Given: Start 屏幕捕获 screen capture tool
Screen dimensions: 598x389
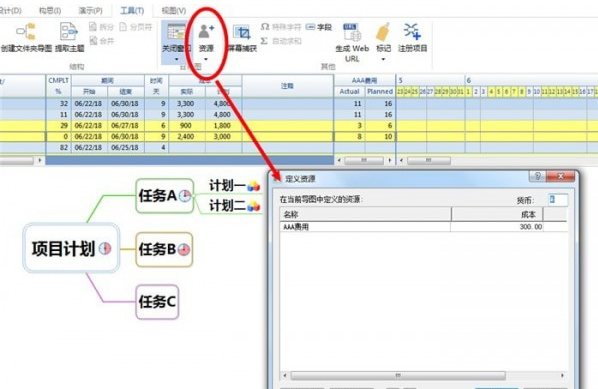Looking at the screenshot, I should tap(242, 33).
